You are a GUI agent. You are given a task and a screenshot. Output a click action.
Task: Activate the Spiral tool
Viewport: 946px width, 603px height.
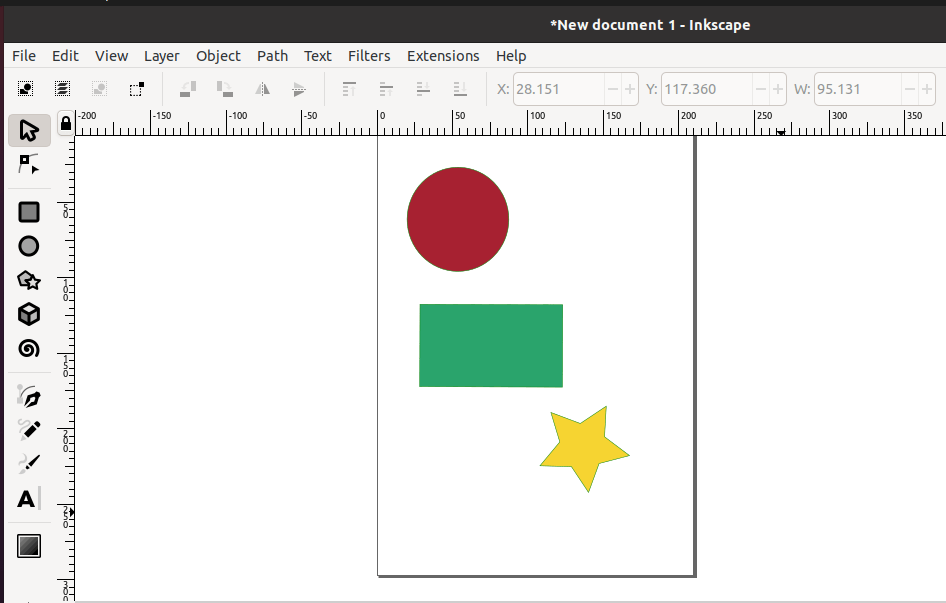28,348
